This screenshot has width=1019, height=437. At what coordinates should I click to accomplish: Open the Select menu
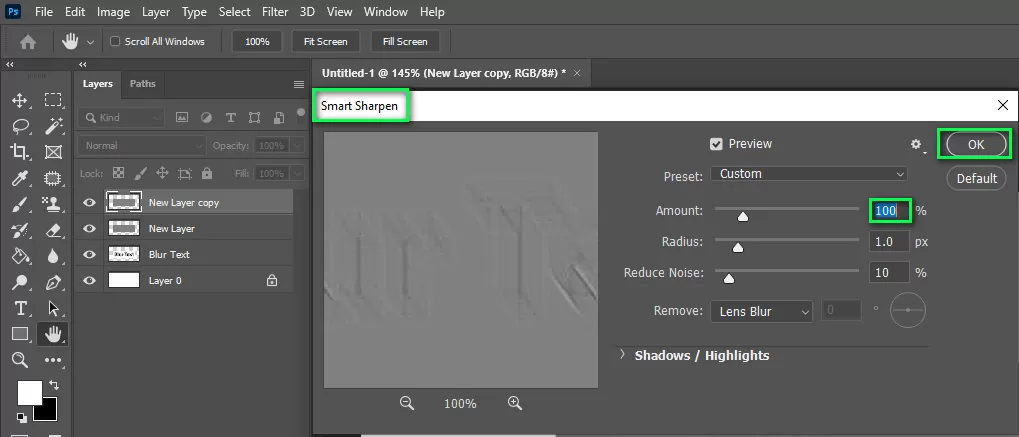pyautogui.click(x=235, y=12)
